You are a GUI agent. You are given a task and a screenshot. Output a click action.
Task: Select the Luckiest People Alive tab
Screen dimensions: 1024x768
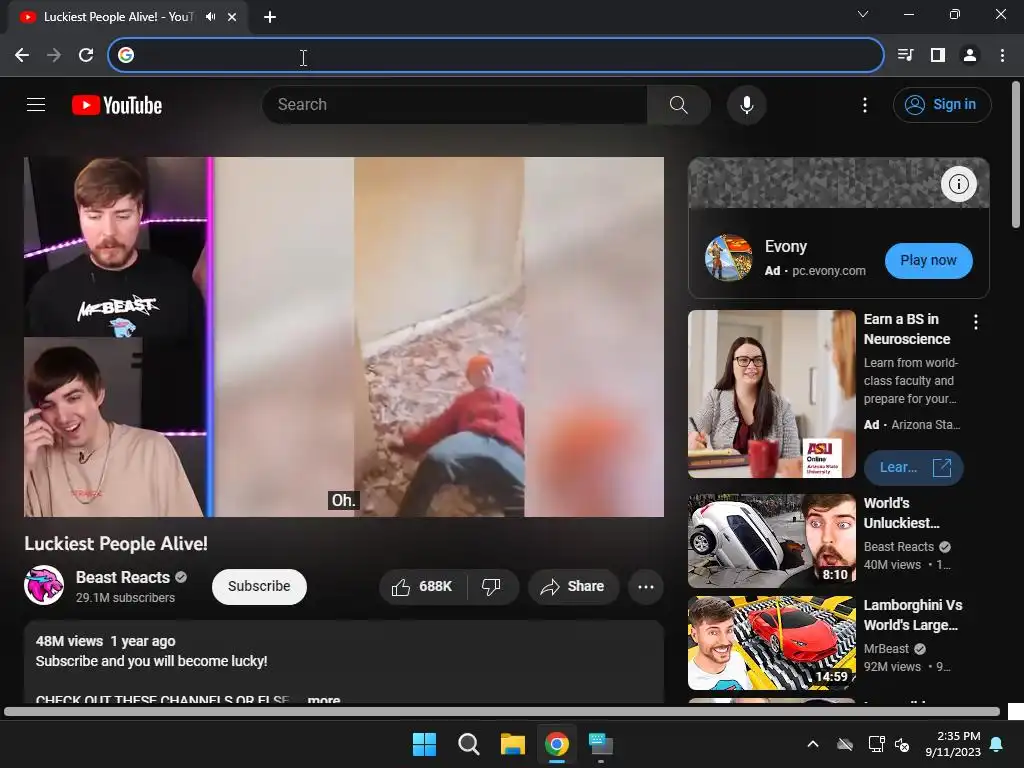point(118,17)
